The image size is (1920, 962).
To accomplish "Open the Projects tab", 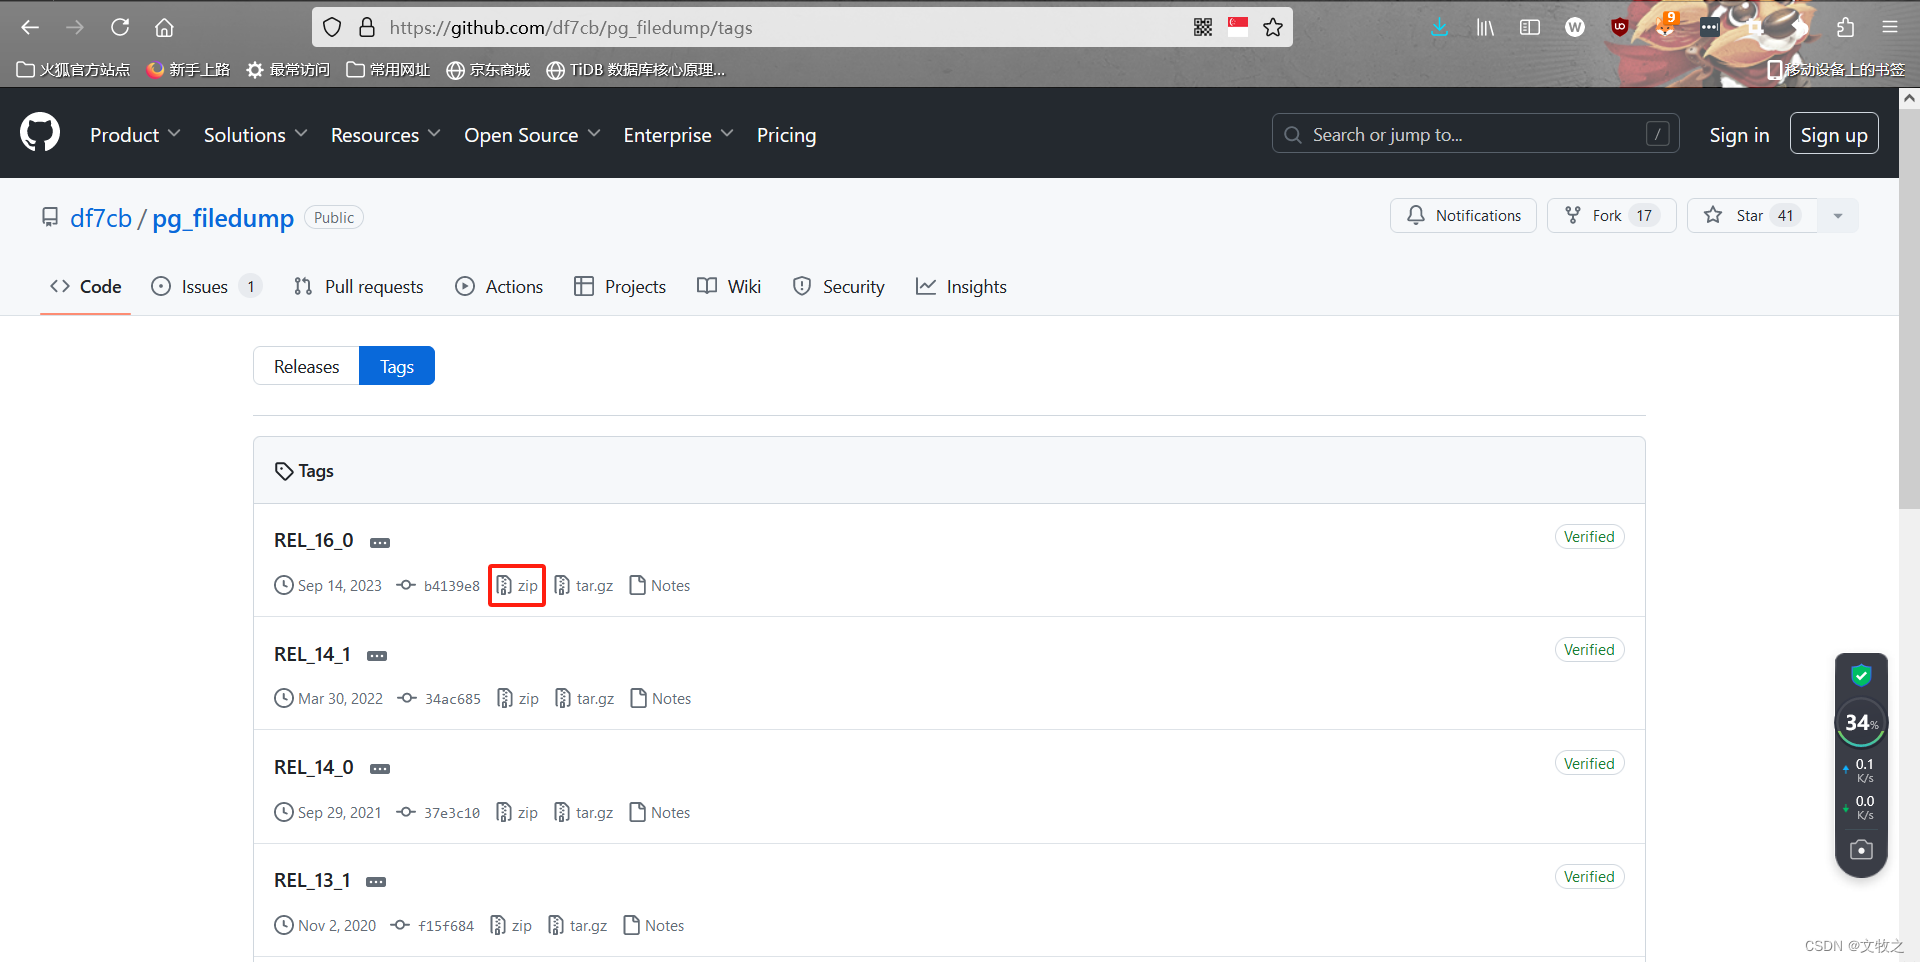I will click(620, 286).
